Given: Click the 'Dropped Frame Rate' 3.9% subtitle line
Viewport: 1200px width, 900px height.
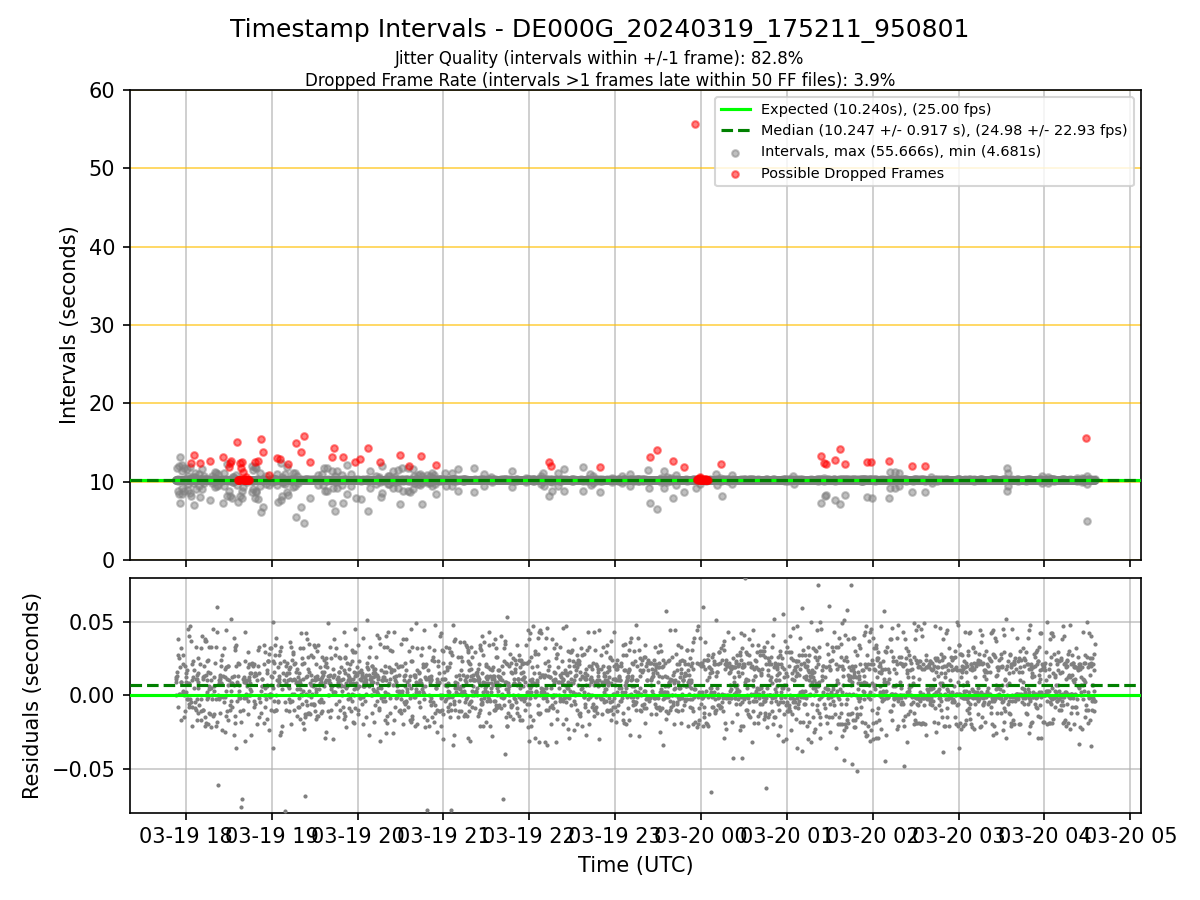Looking at the screenshot, I should tap(599, 80).
